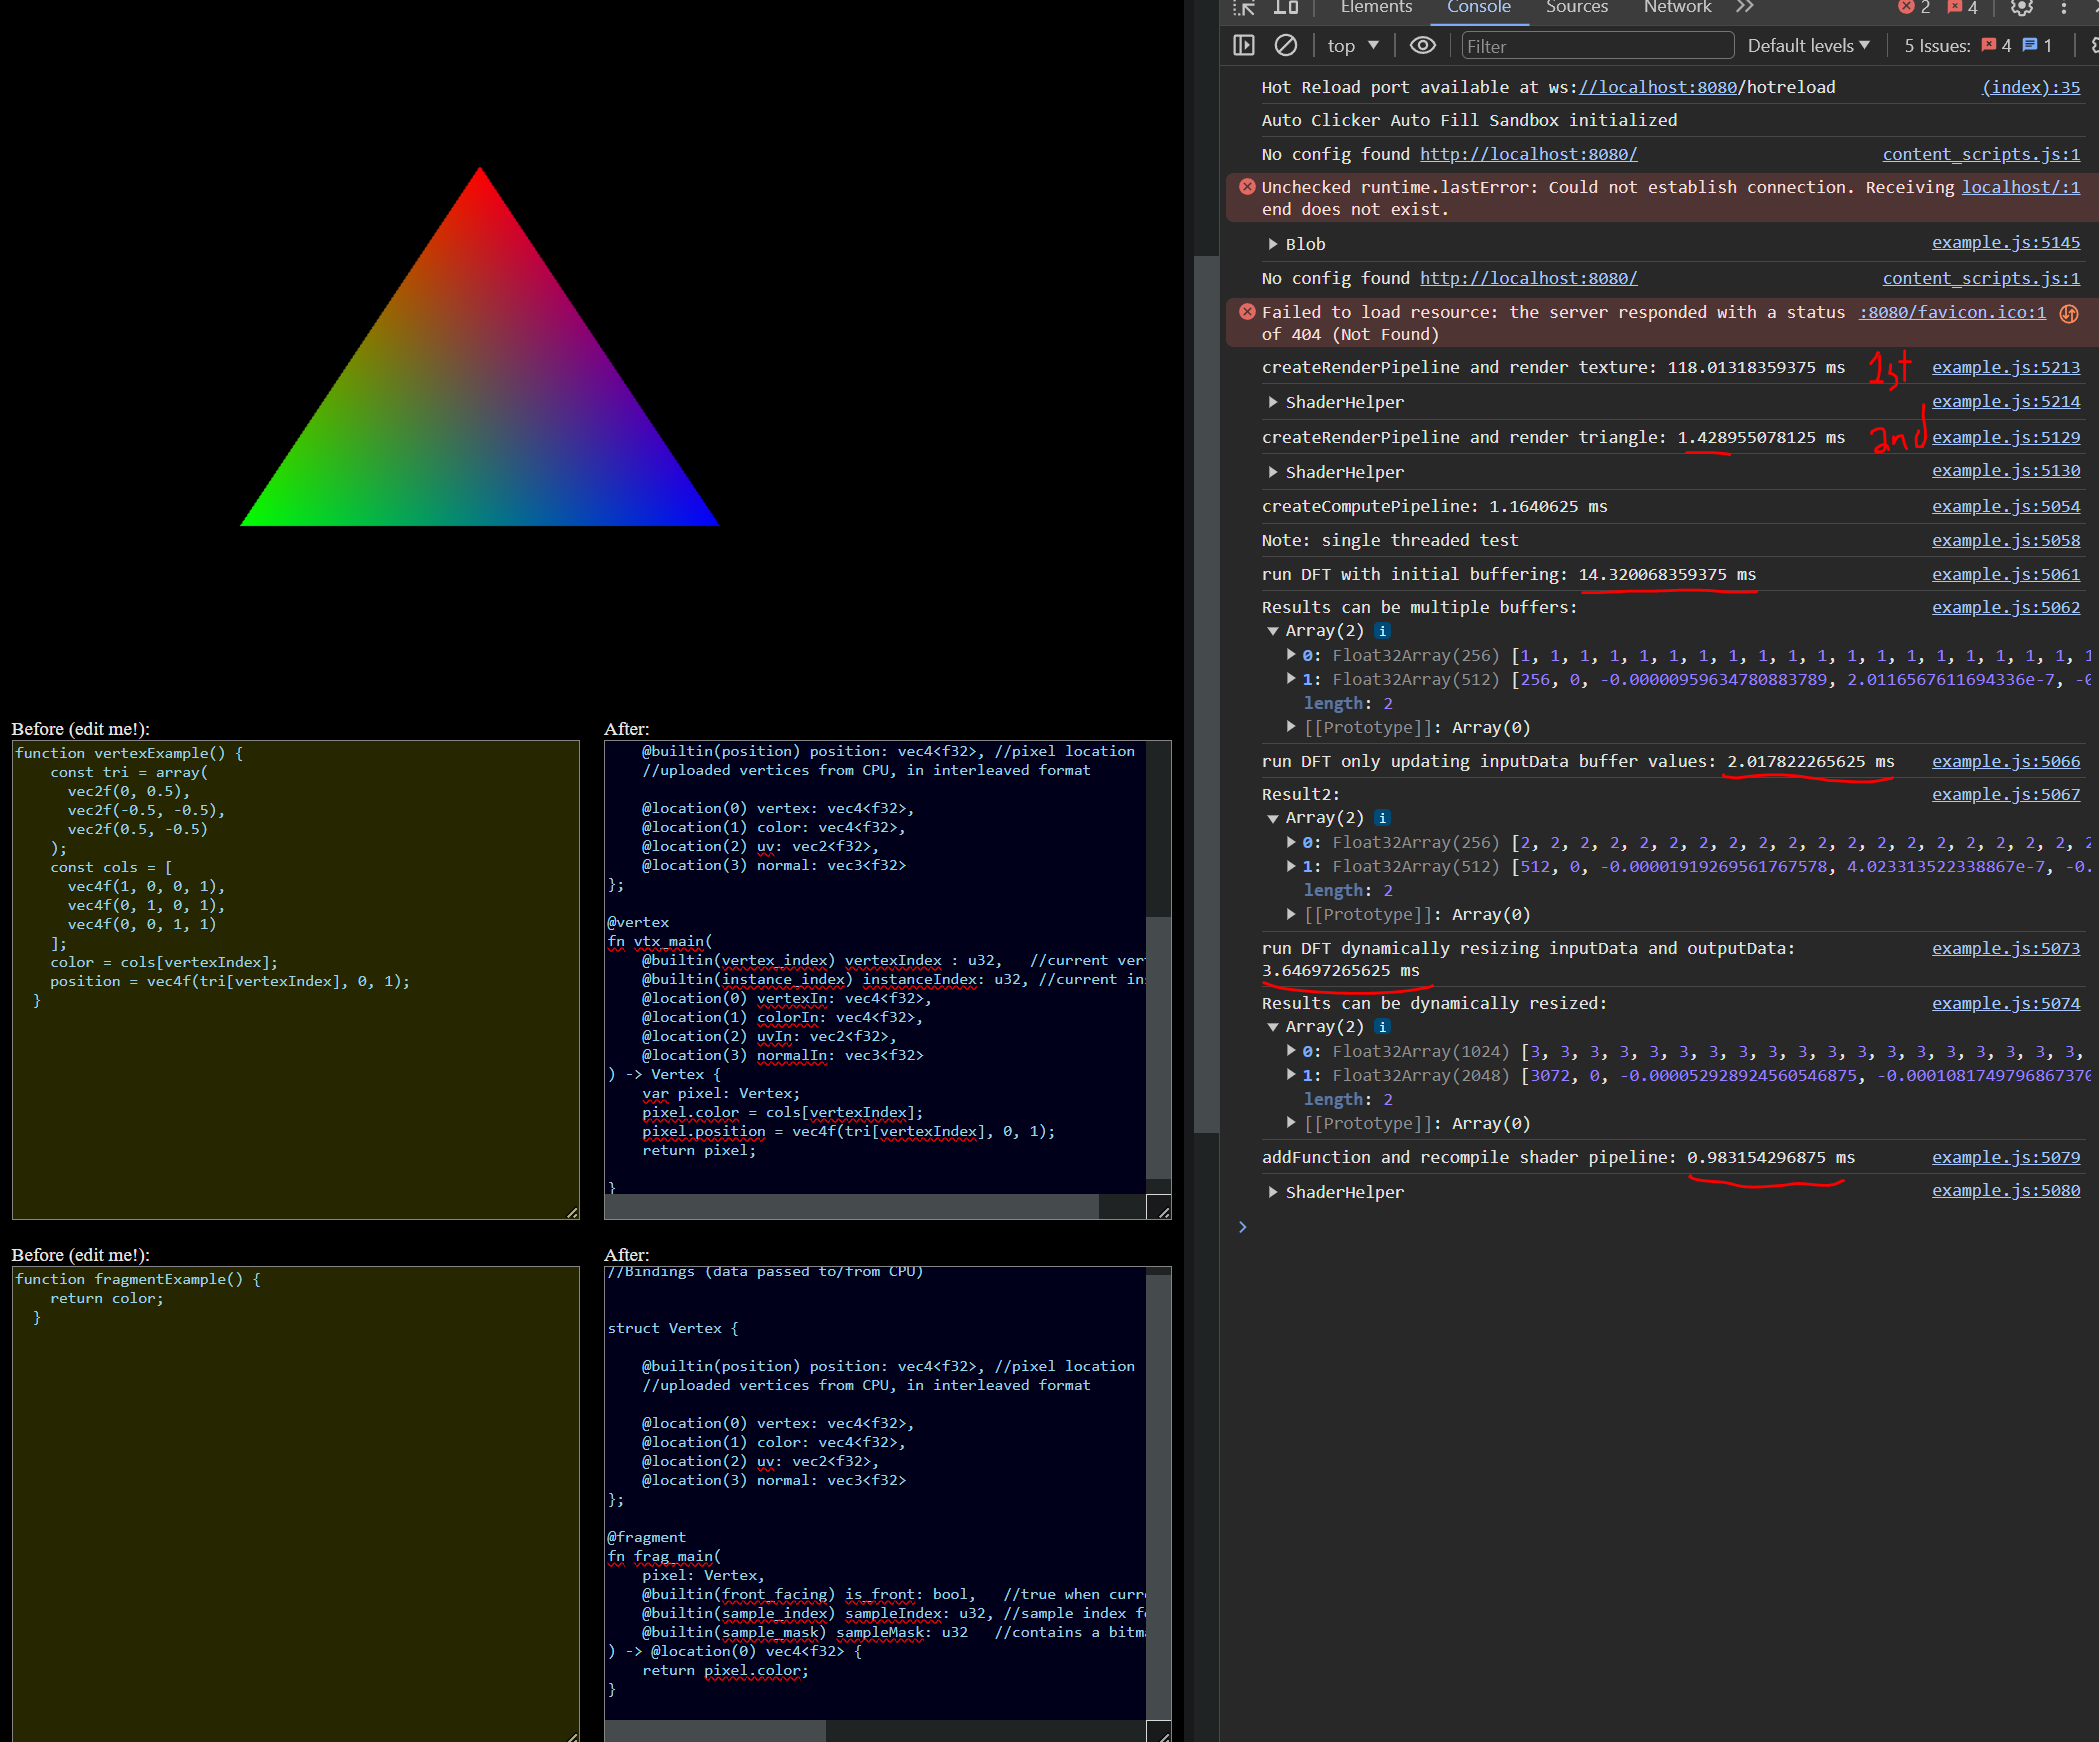Open the Sources tab
The image size is (2099, 1742).
tap(1577, 8)
